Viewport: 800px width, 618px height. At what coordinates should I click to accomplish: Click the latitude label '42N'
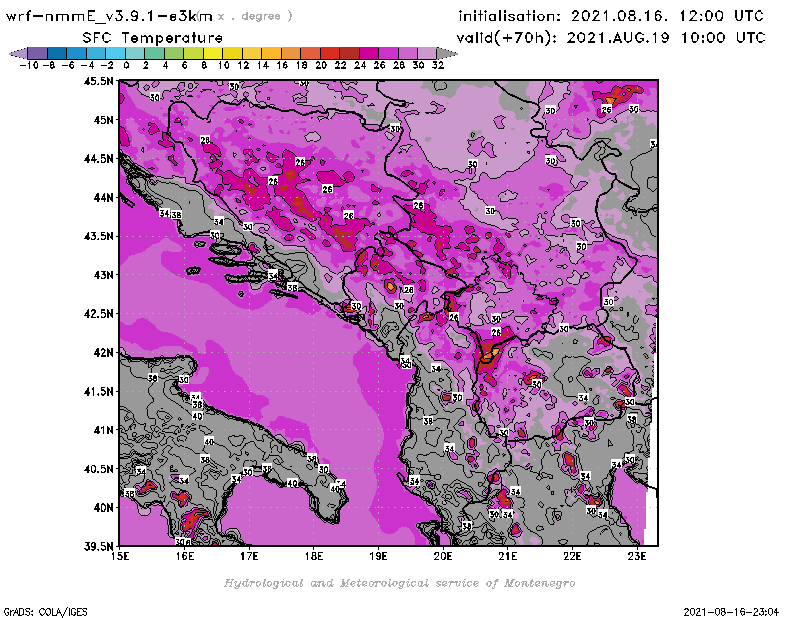click(x=103, y=352)
